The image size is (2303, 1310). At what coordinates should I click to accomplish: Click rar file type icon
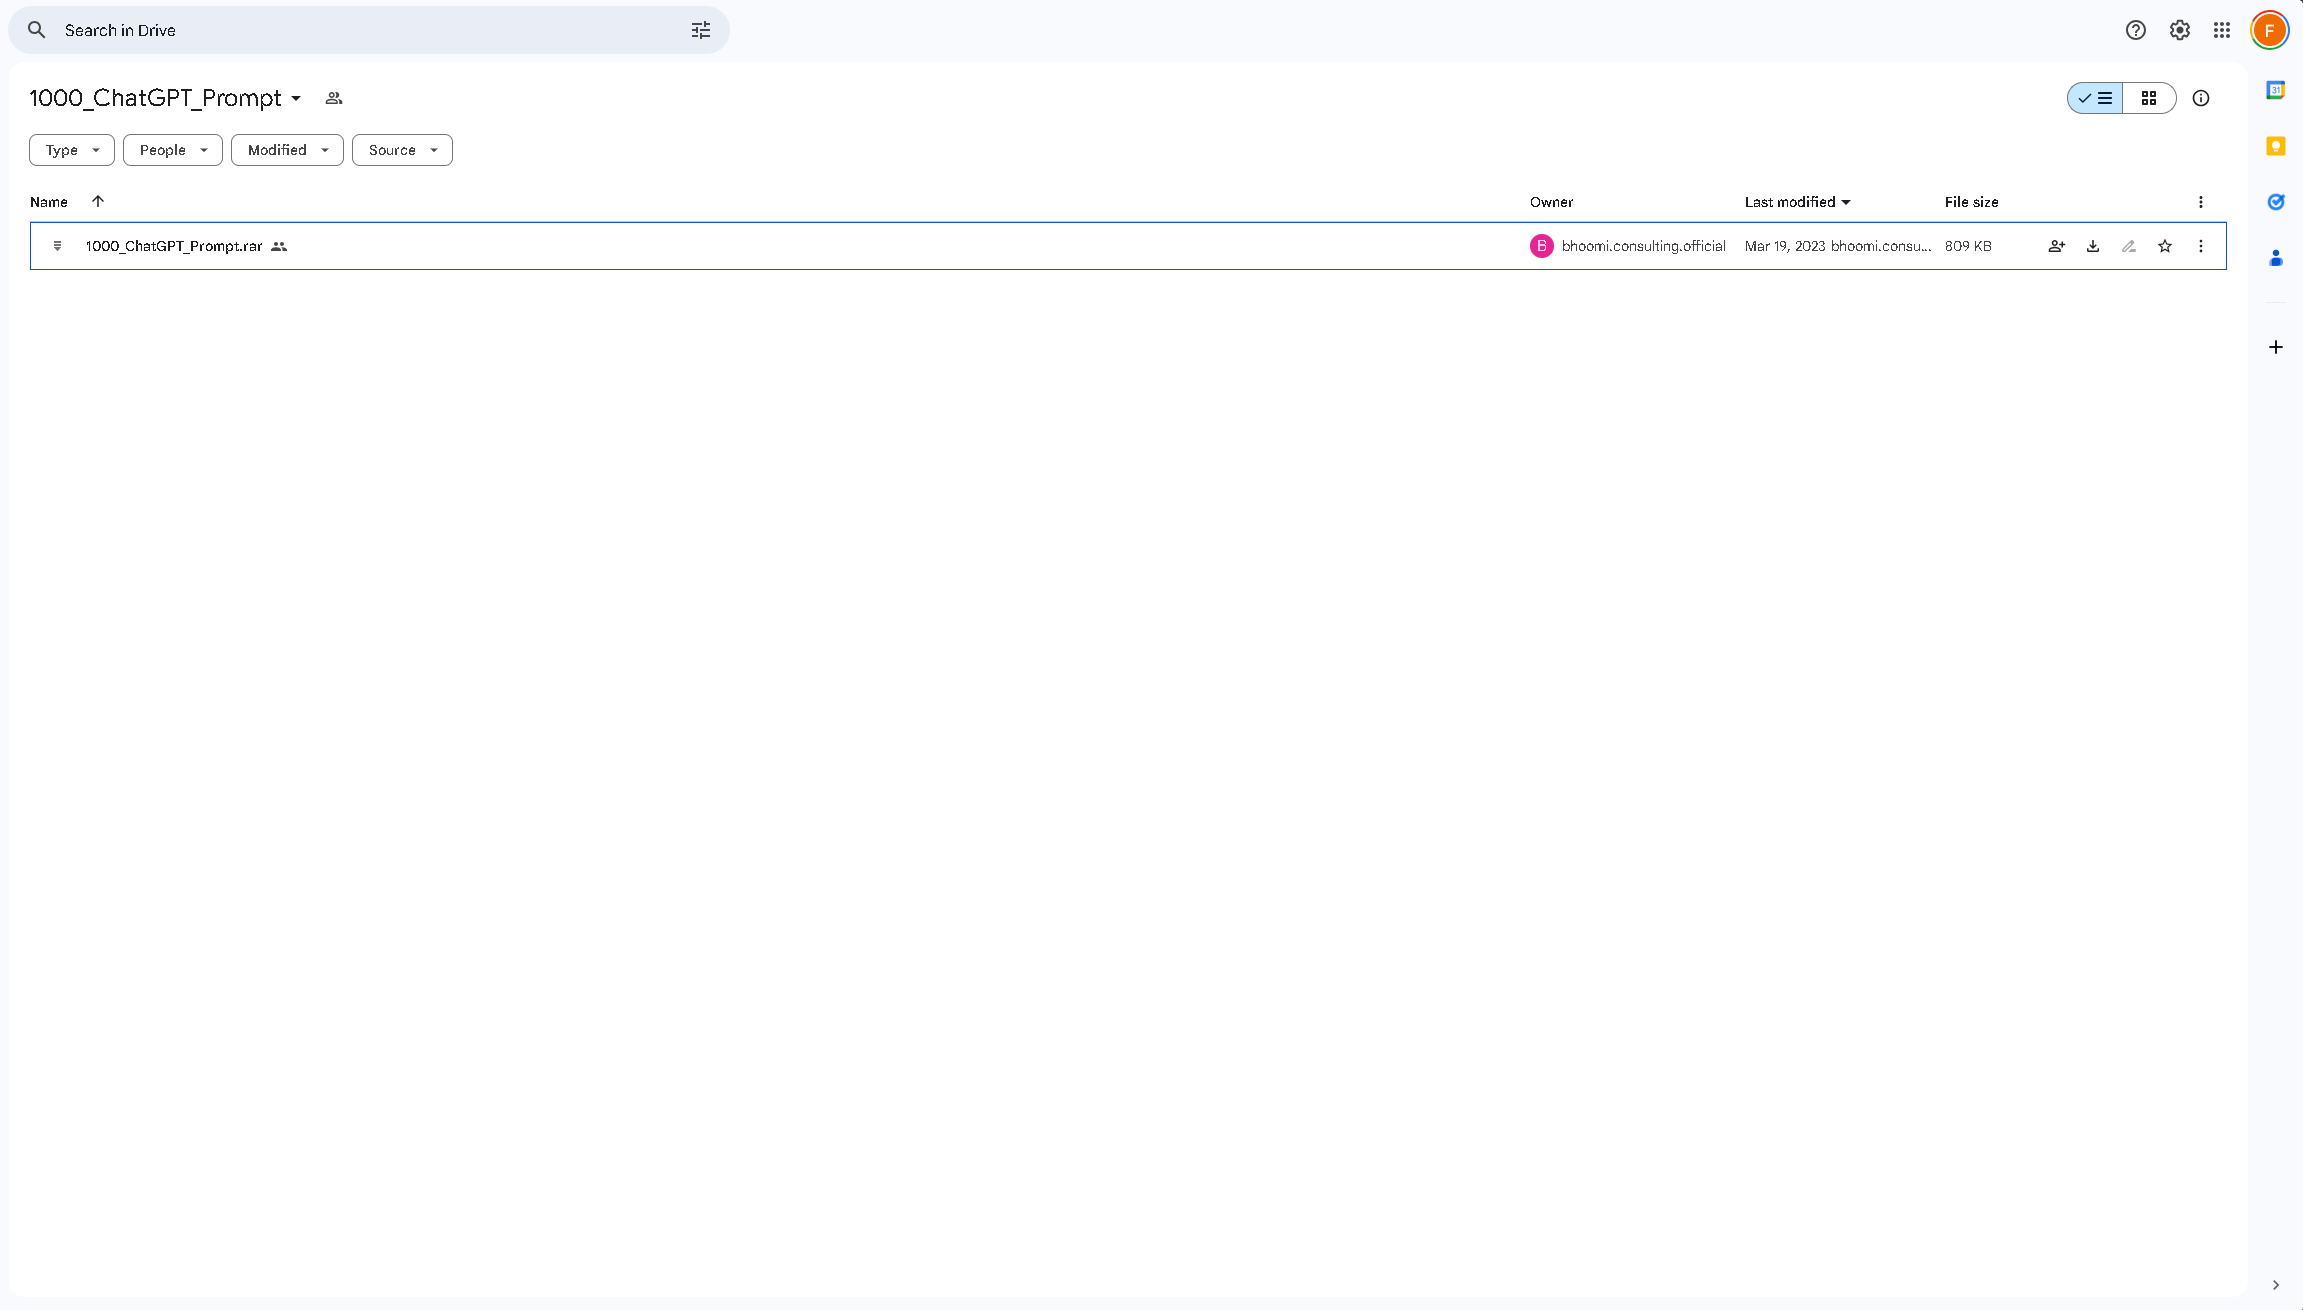coord(57,246)
